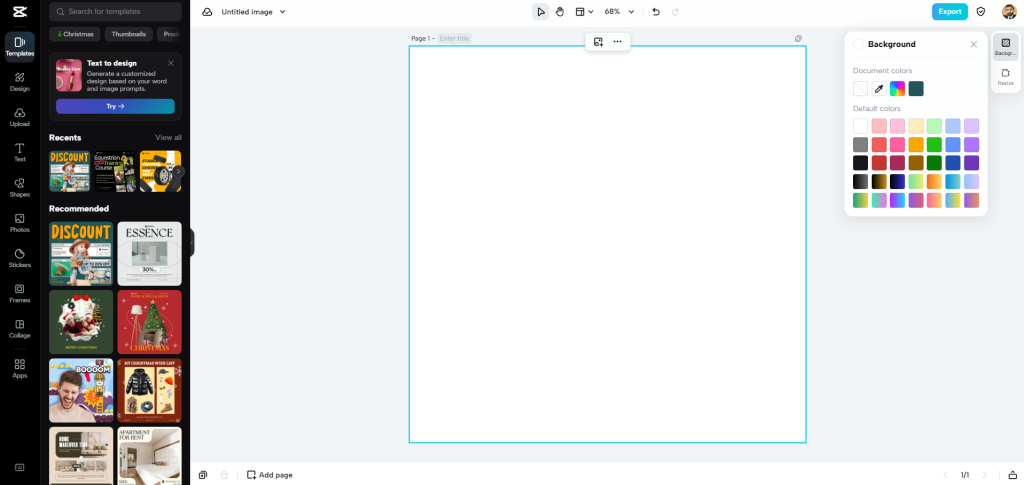Open View all recents link
This screenshot has height=485, width=1024.
[x=168, y=138]
